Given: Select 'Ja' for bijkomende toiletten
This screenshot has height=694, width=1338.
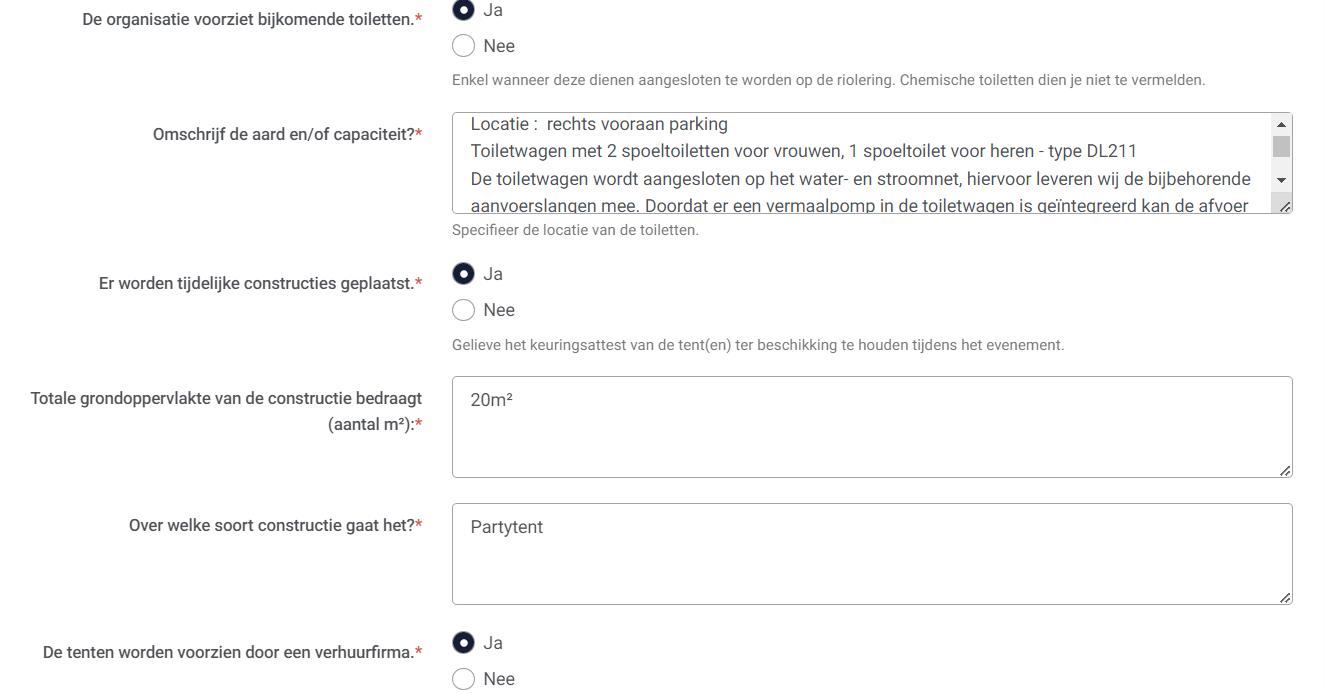Looking at the screenshot, I should pos(463,10).
